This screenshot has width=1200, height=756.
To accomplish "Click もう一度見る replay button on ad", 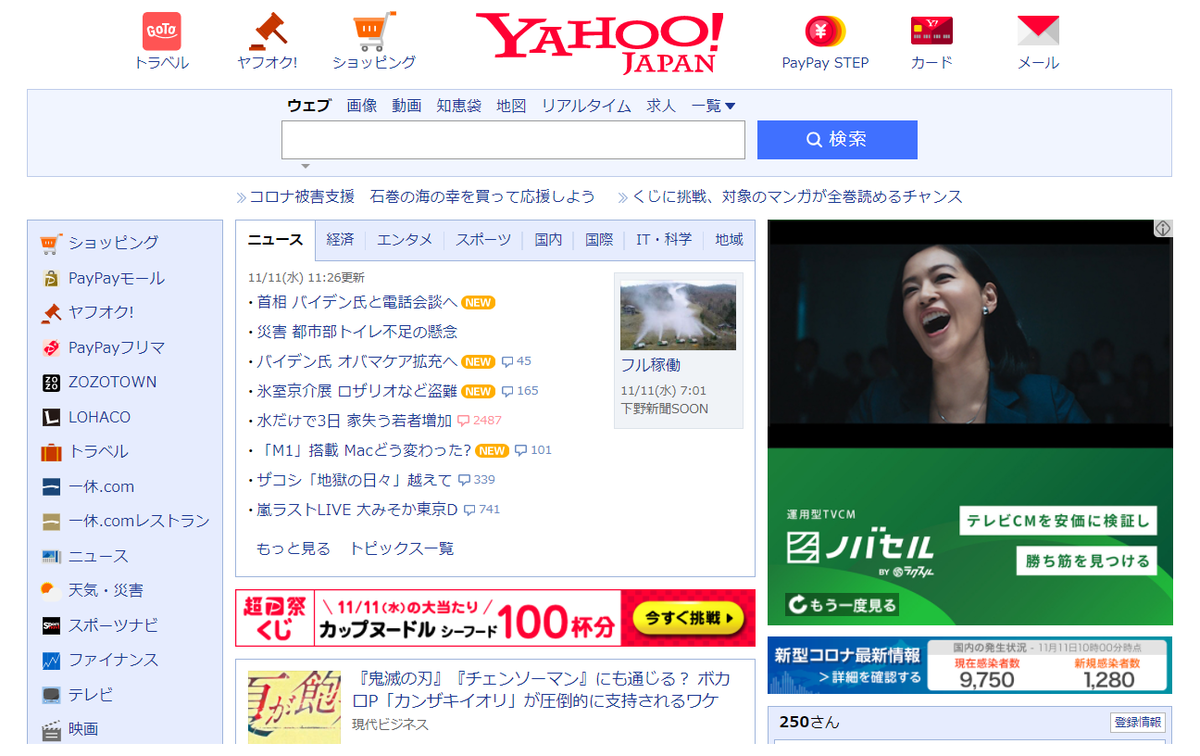I will [x=842, y=604].
